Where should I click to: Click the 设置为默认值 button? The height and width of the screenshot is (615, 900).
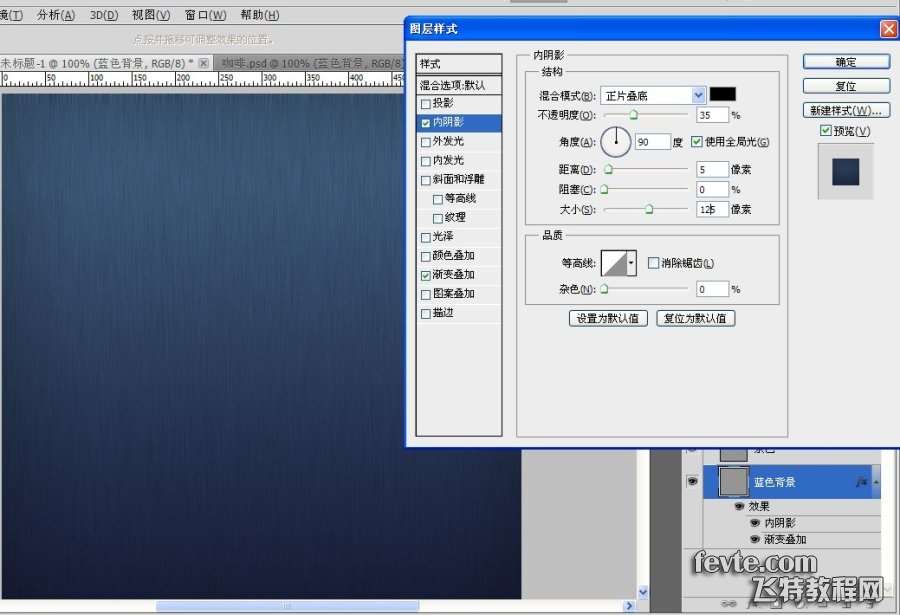608,318
